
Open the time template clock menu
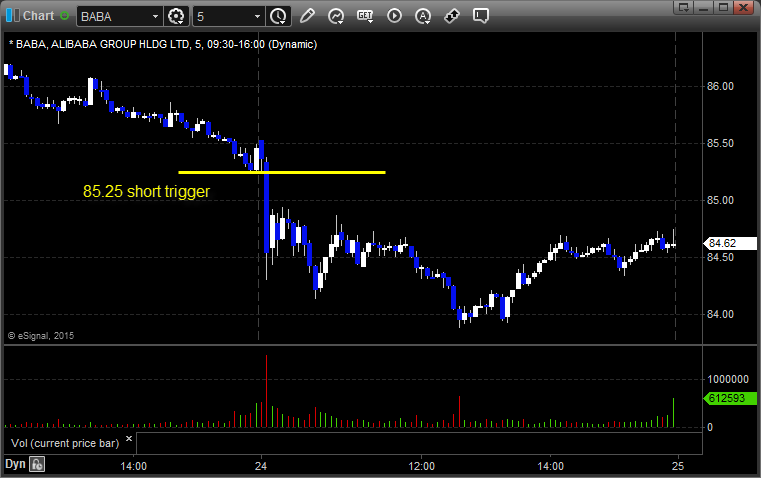point(279,16)
